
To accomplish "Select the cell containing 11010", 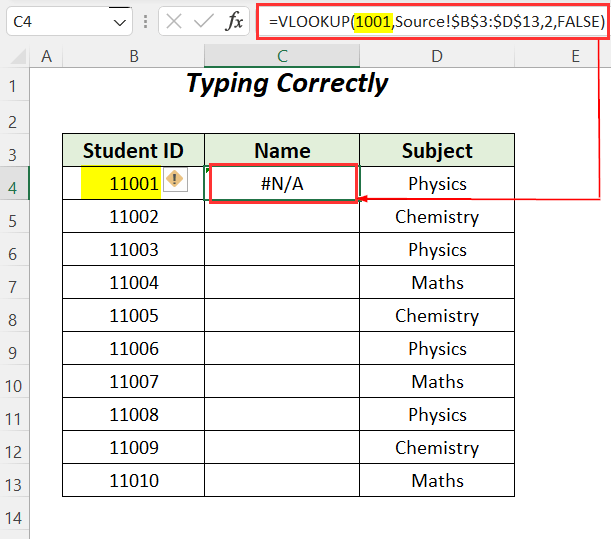I will click(133, 480).
